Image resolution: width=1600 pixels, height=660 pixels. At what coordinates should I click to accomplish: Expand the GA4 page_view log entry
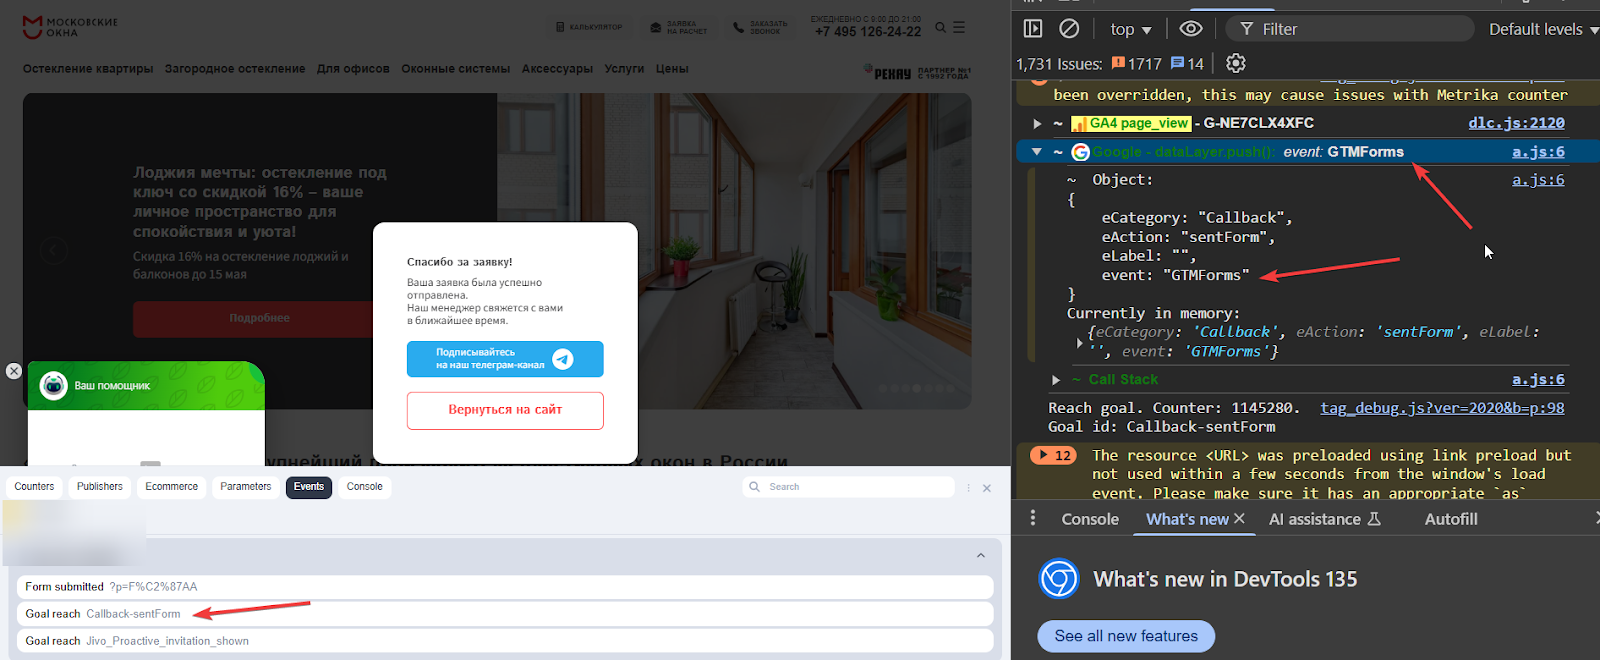1037,124
